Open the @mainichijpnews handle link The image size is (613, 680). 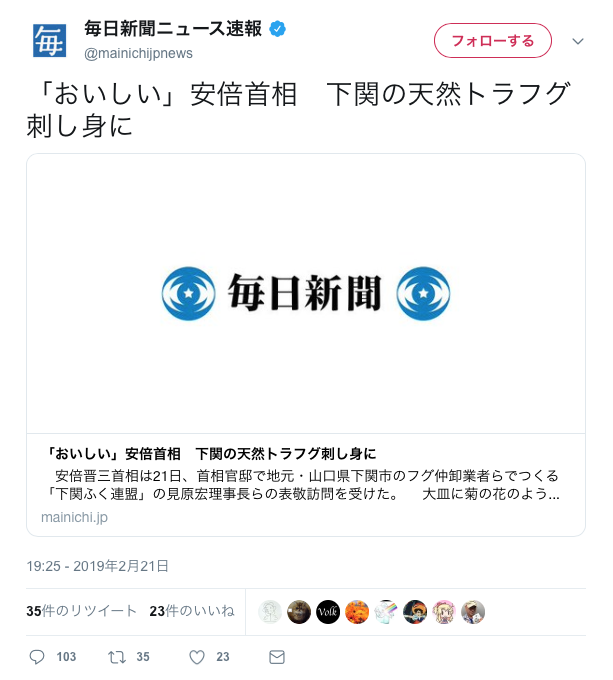point(138,53)
